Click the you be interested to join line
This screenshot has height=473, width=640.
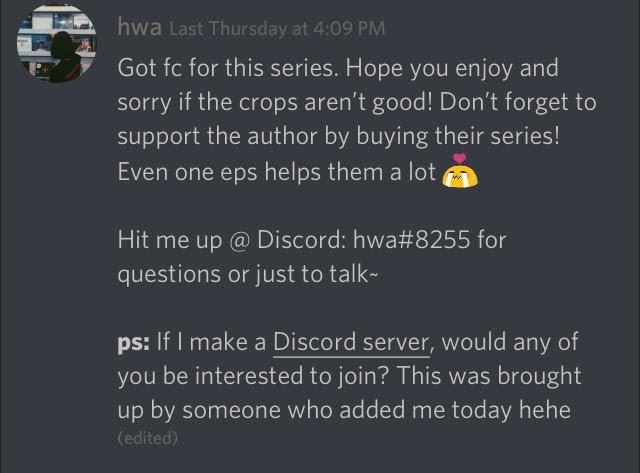pyautogui.click(x=349, y=376)
